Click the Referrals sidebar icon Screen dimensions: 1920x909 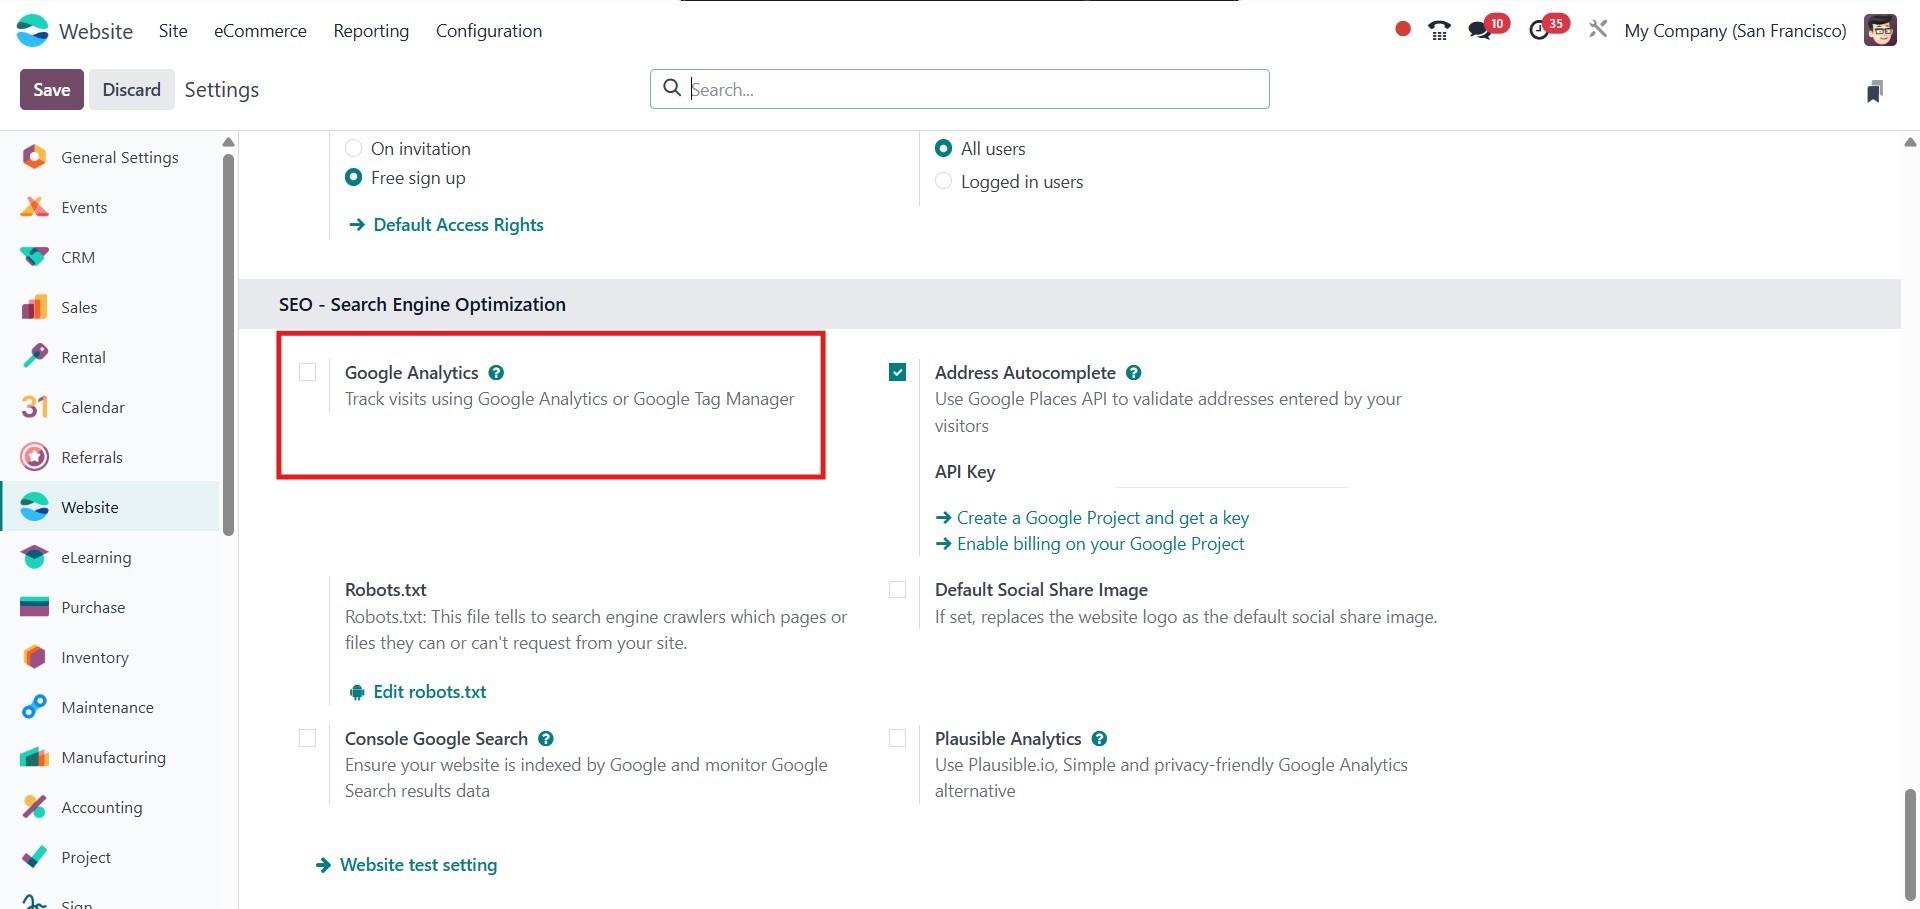point(34,457)
